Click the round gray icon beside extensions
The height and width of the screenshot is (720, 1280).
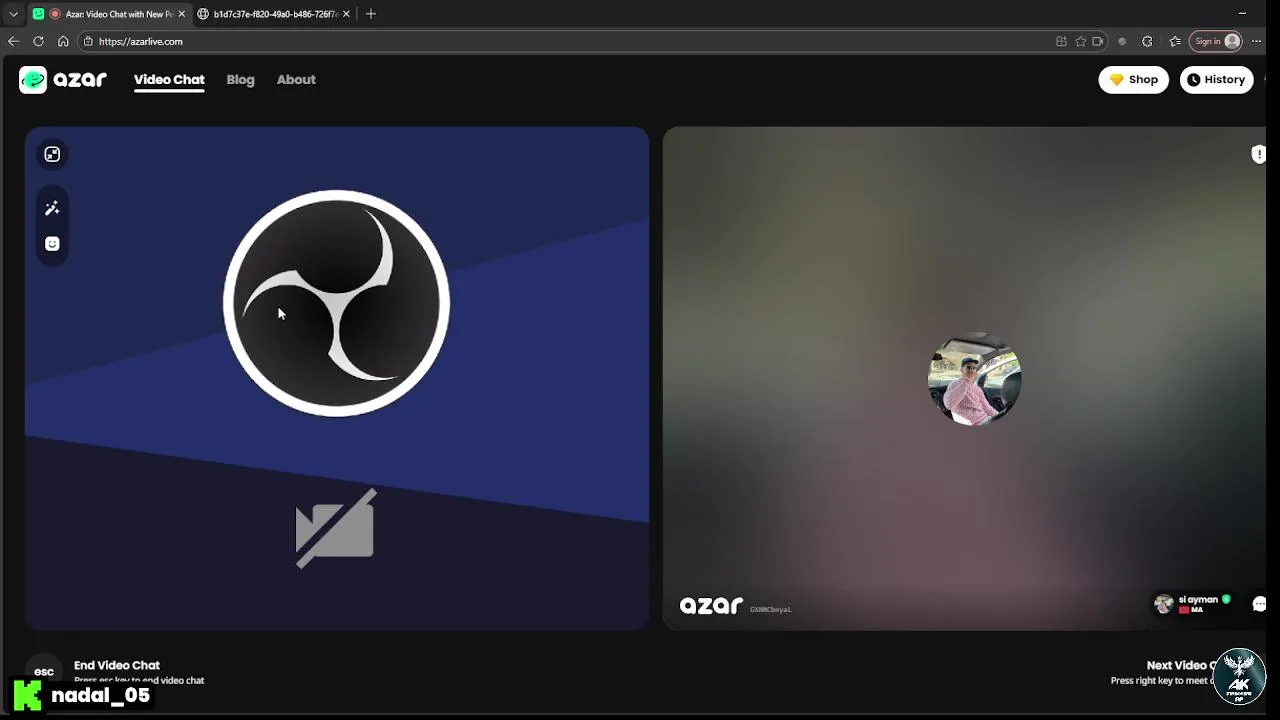(x=1122, y=42)
